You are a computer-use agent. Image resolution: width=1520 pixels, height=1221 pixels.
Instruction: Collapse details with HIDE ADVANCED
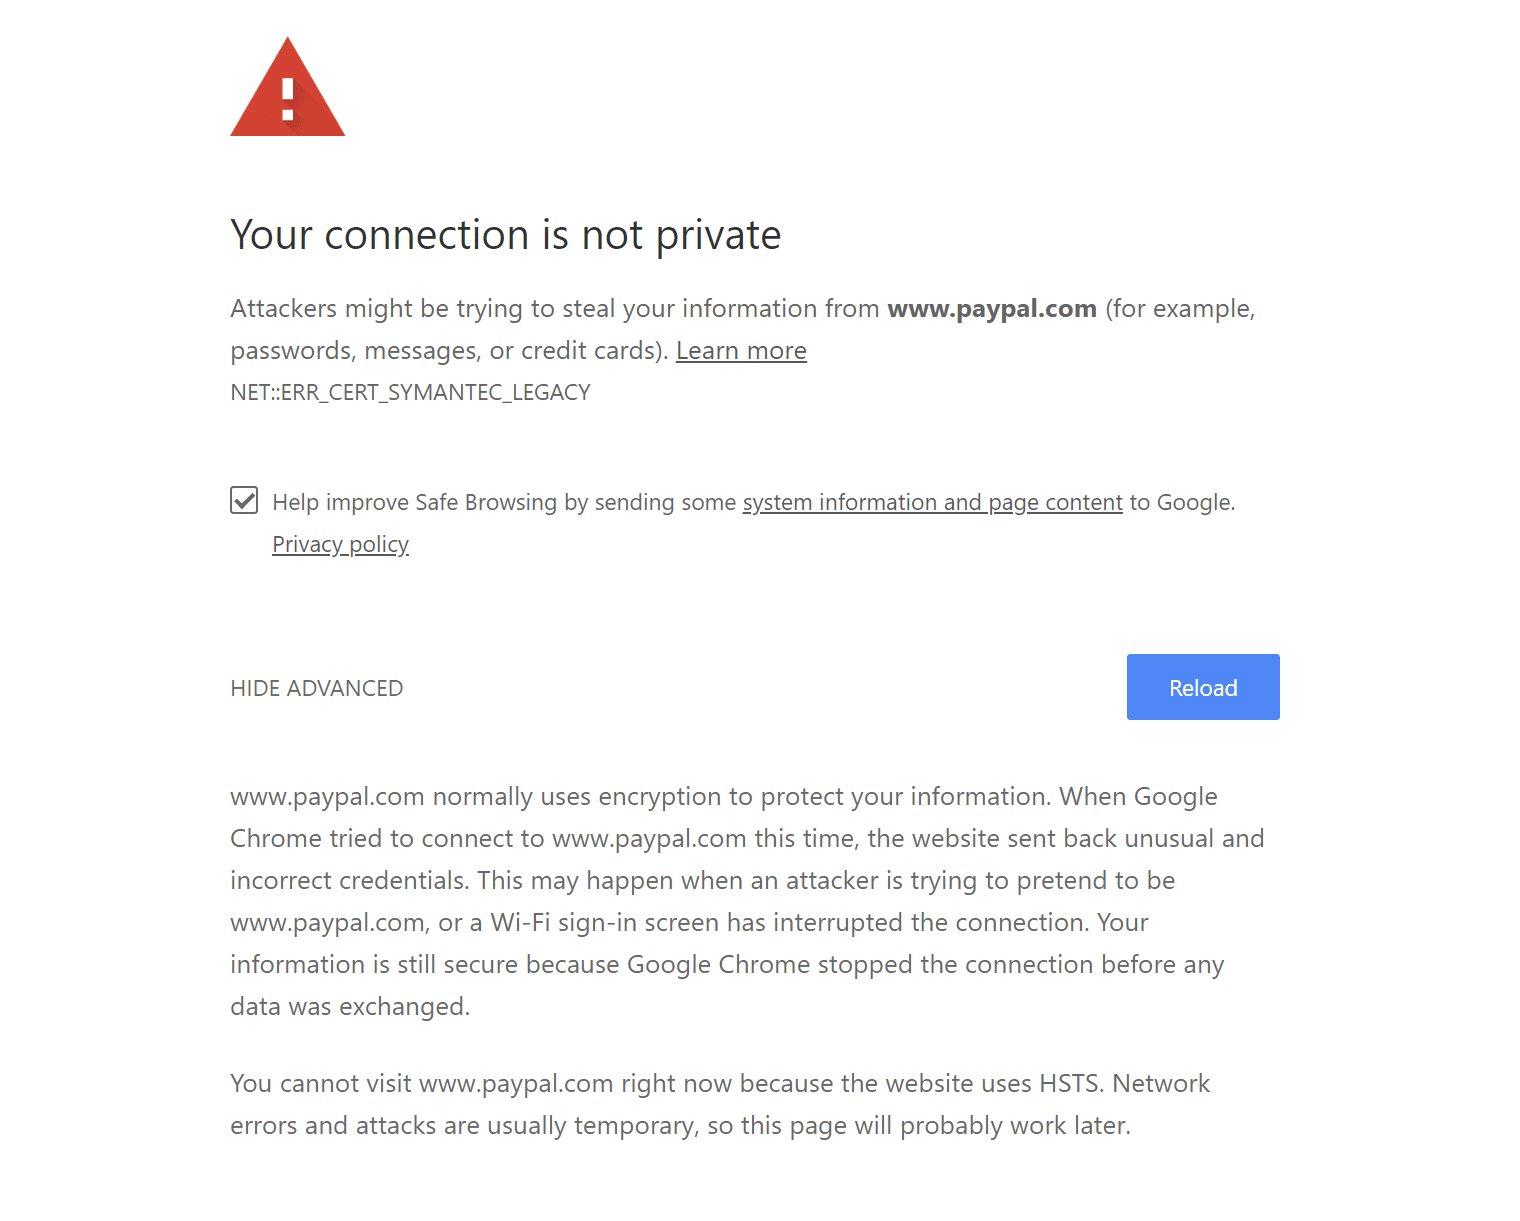(x=316, y=688)
